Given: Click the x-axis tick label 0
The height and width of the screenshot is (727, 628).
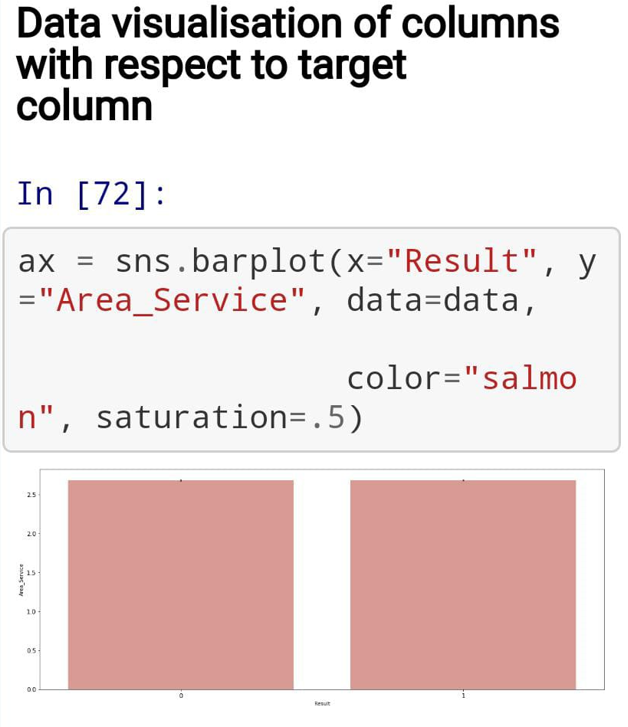Looking at the screenshot, I should point(181,695).
